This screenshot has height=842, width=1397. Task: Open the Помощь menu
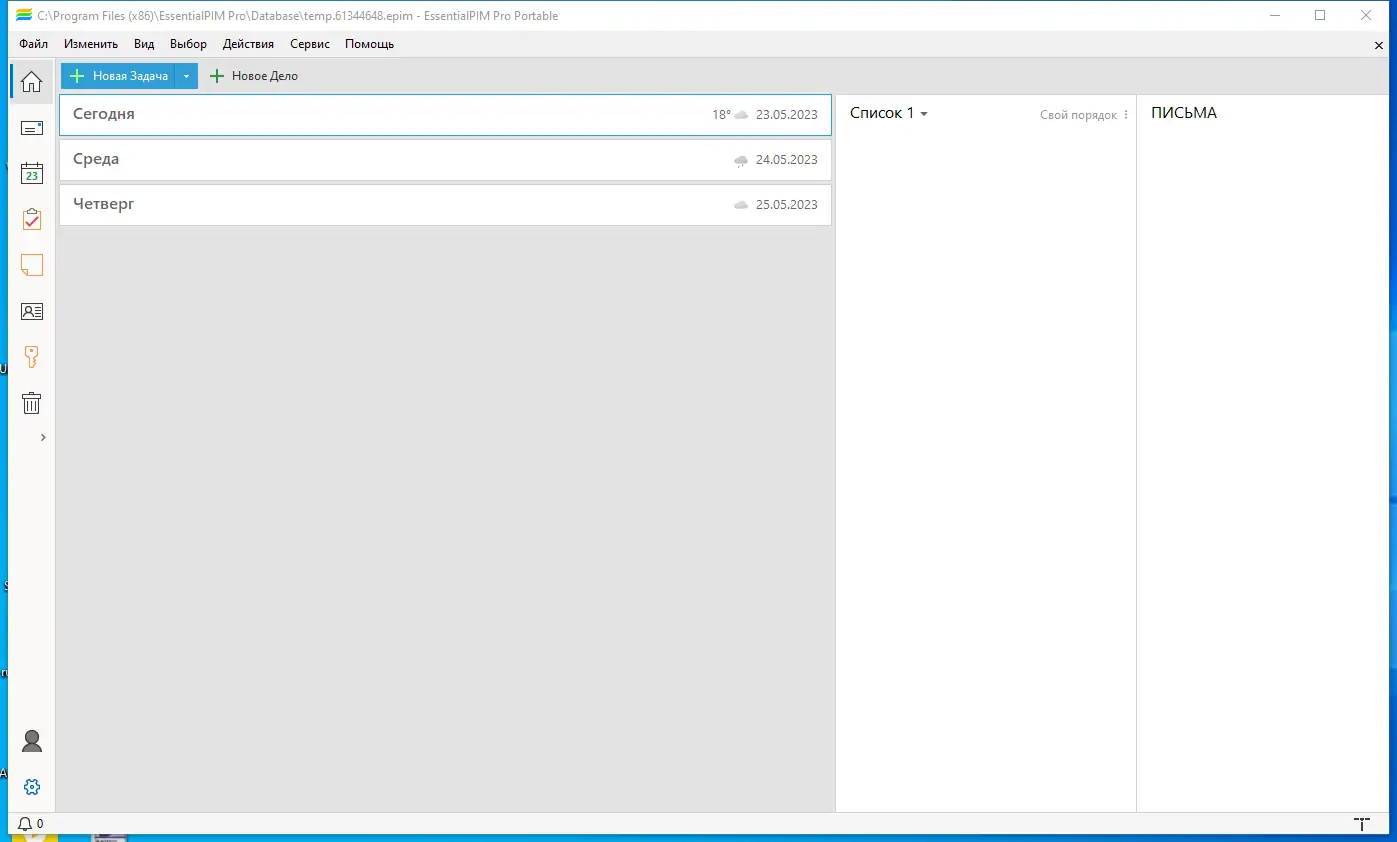pyautogui.click(x=369, y=44)
